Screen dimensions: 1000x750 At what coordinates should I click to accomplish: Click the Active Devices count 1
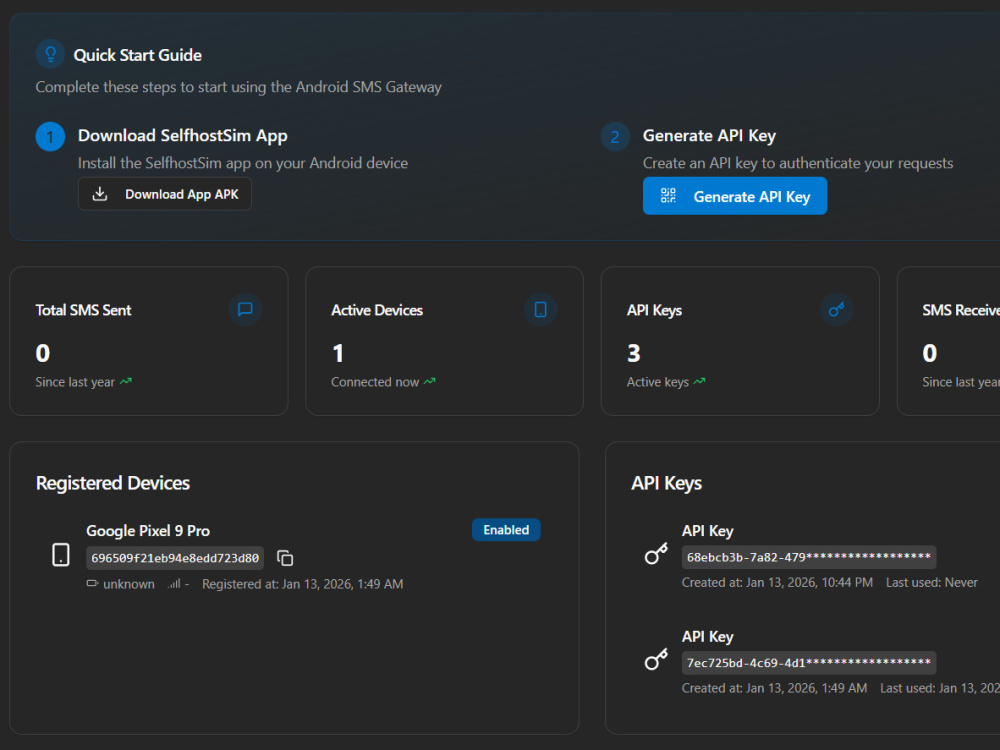click(338, 353)
